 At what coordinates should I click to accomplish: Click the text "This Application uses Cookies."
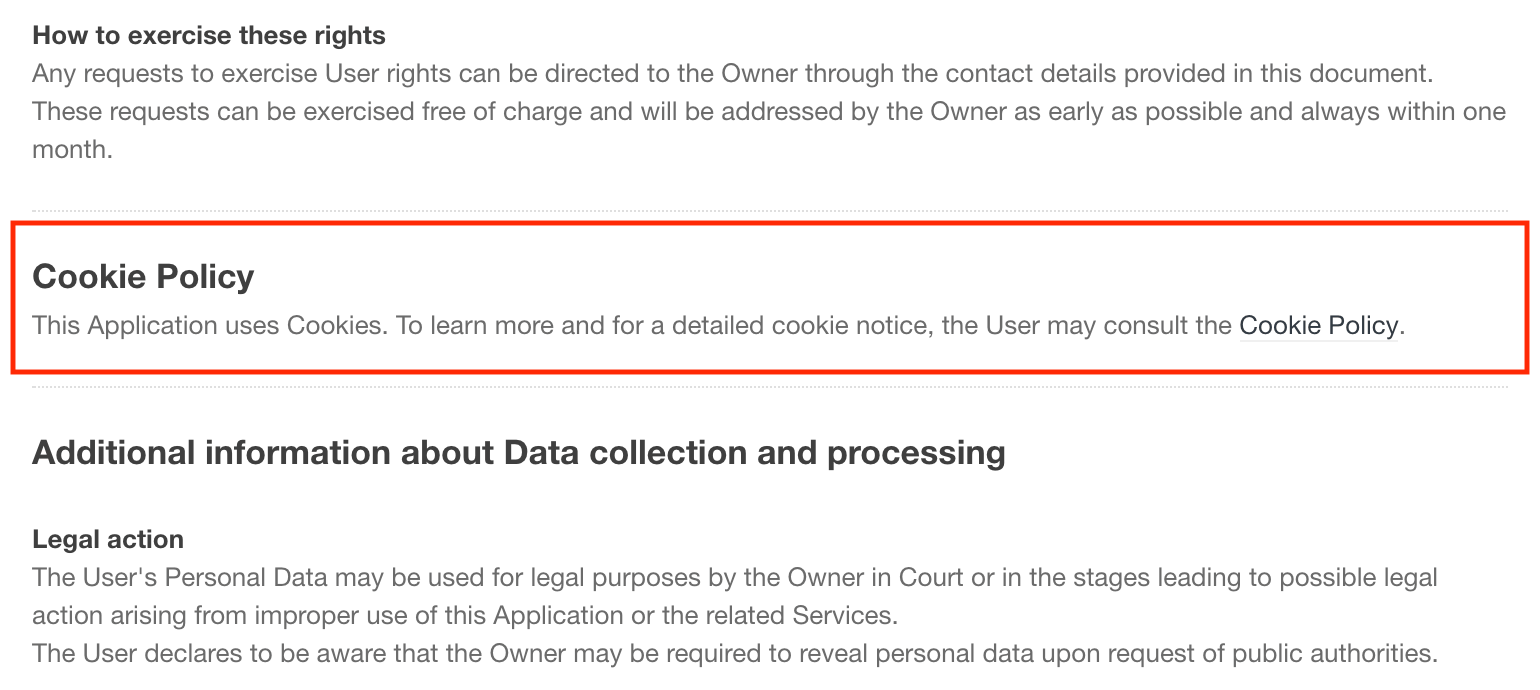click(209, 326)
